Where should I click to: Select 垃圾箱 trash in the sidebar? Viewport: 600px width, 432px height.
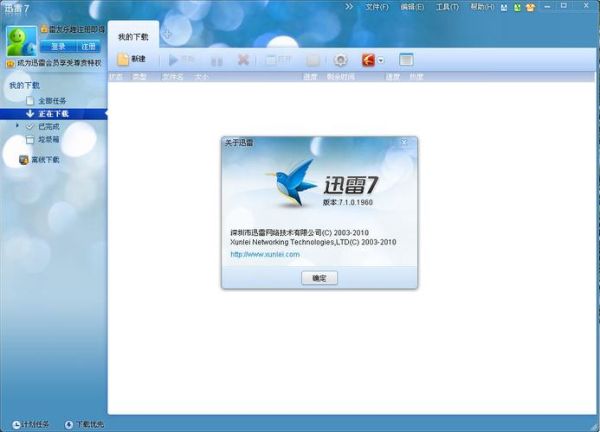point(47,140)
